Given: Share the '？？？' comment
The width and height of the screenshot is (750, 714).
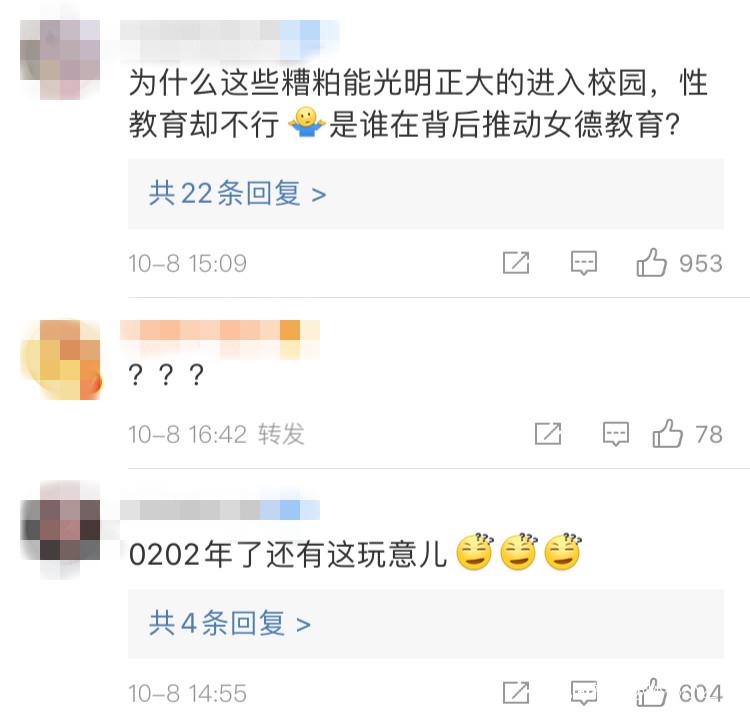Looking at the screenshot, I should click(x=548, y=434).
